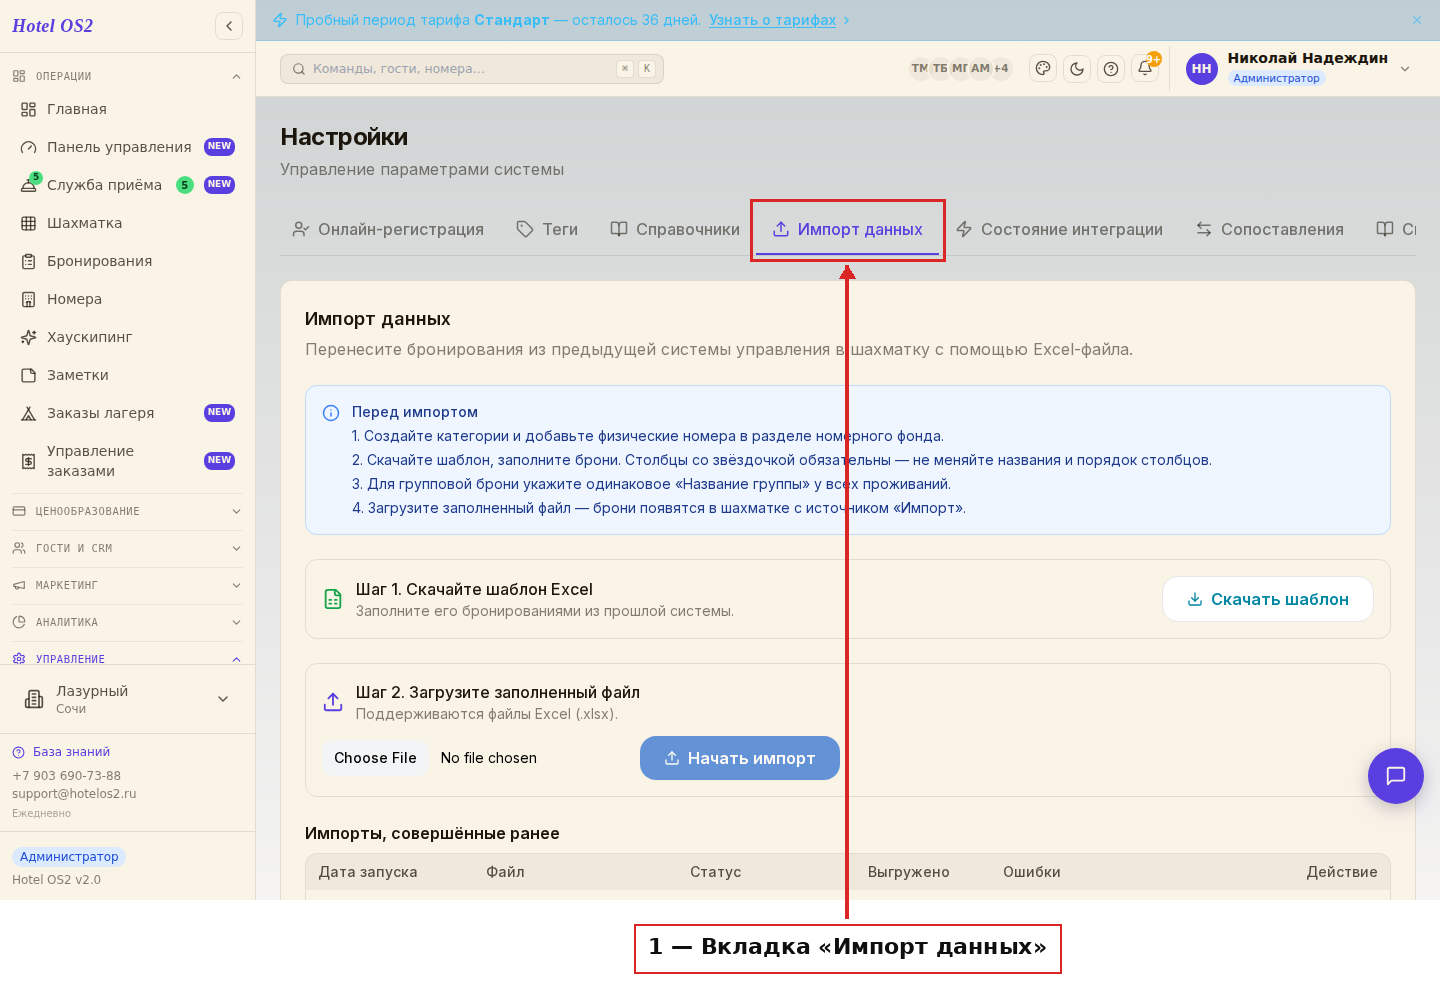
Task: Follow the Узнать о тарифах link
Action: click(x=772, y=20)
